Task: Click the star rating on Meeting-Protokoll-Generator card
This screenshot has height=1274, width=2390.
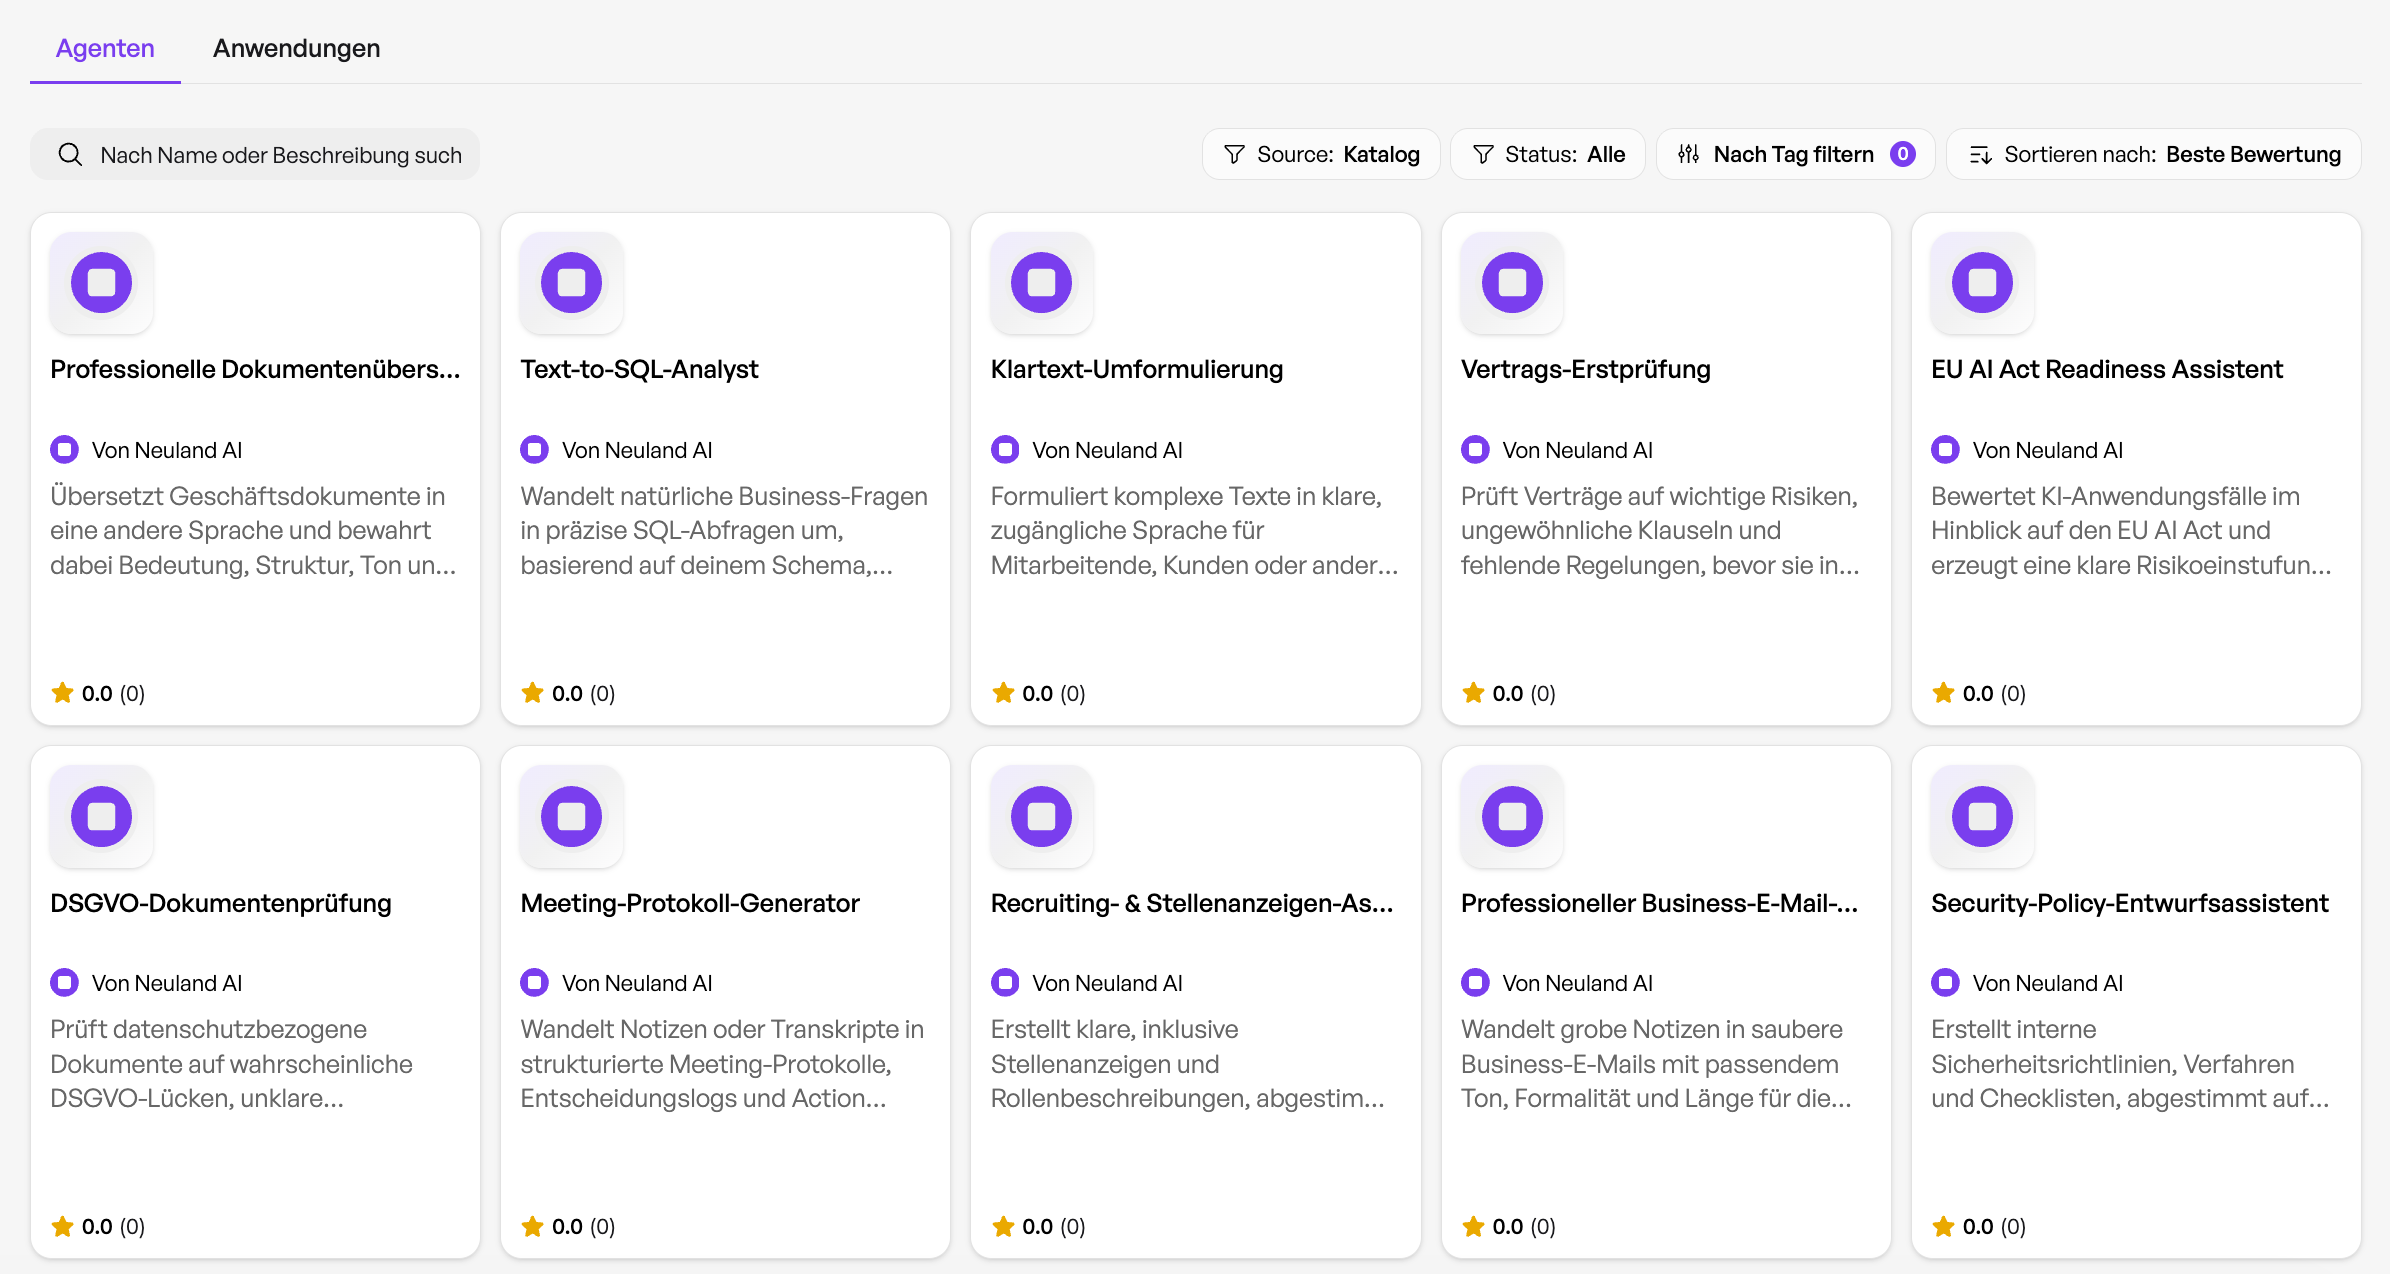Action: [x=568, y=1226]
